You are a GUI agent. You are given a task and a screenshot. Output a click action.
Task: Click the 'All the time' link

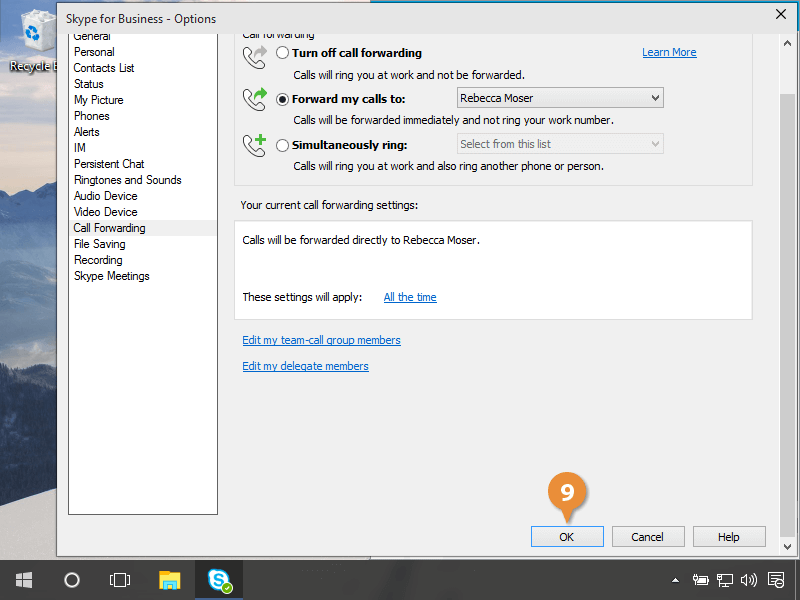click(410, 297)
